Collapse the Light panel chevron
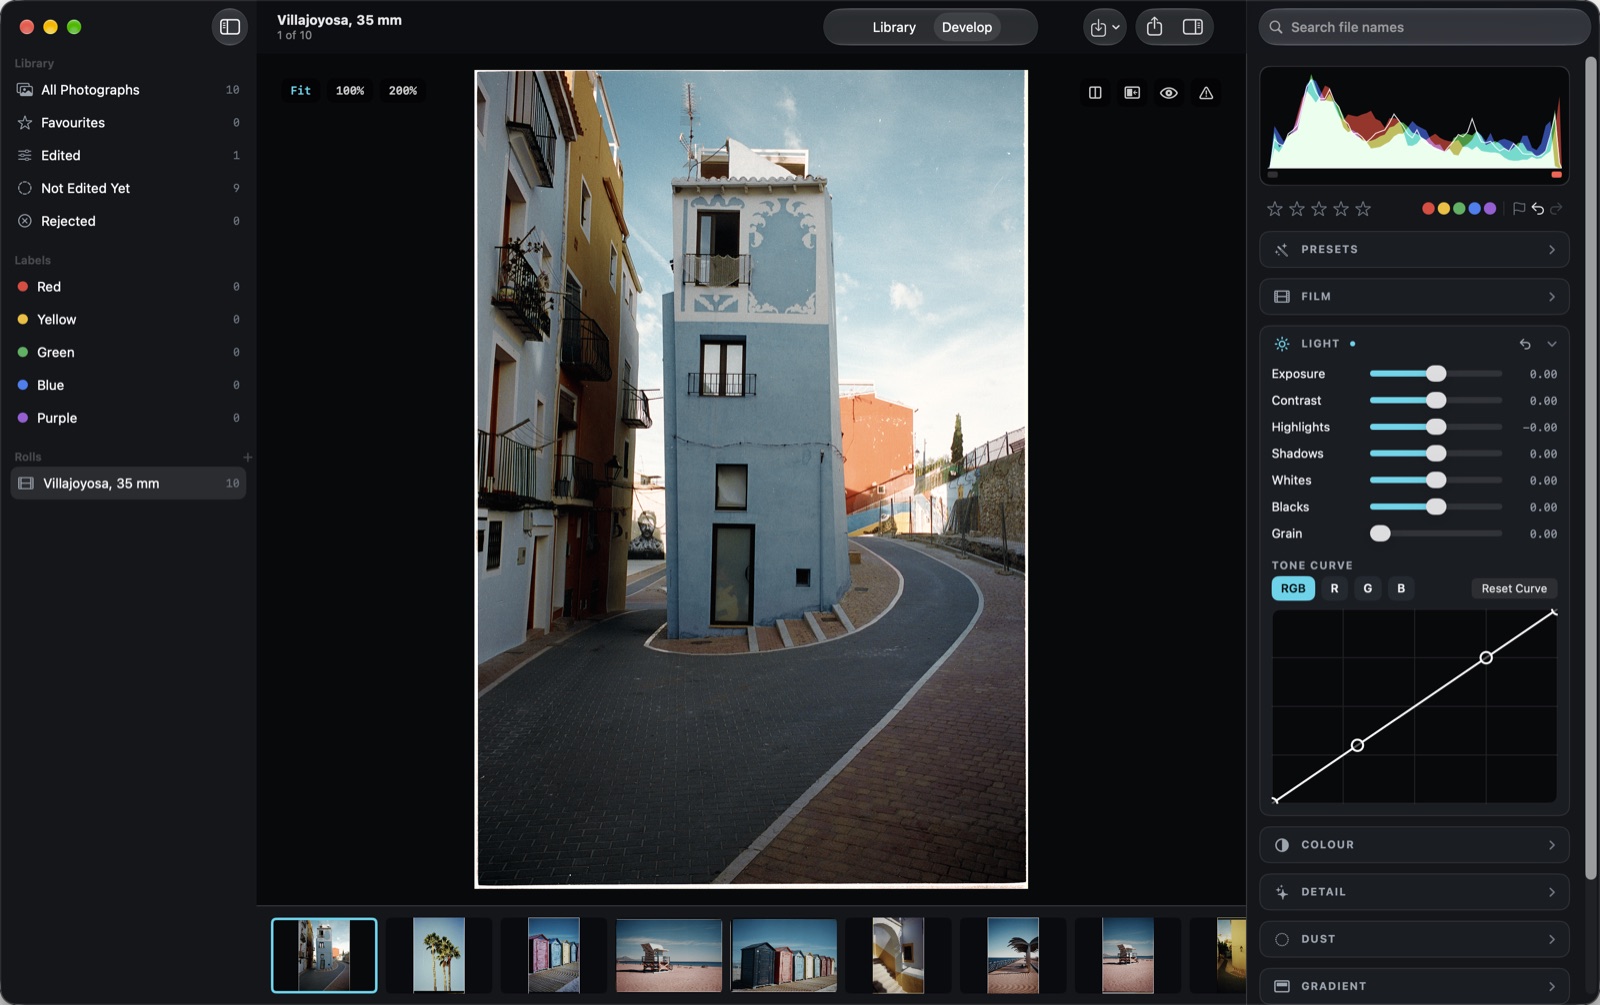Screen dimensions: 1600x1005 point(1552,344)
